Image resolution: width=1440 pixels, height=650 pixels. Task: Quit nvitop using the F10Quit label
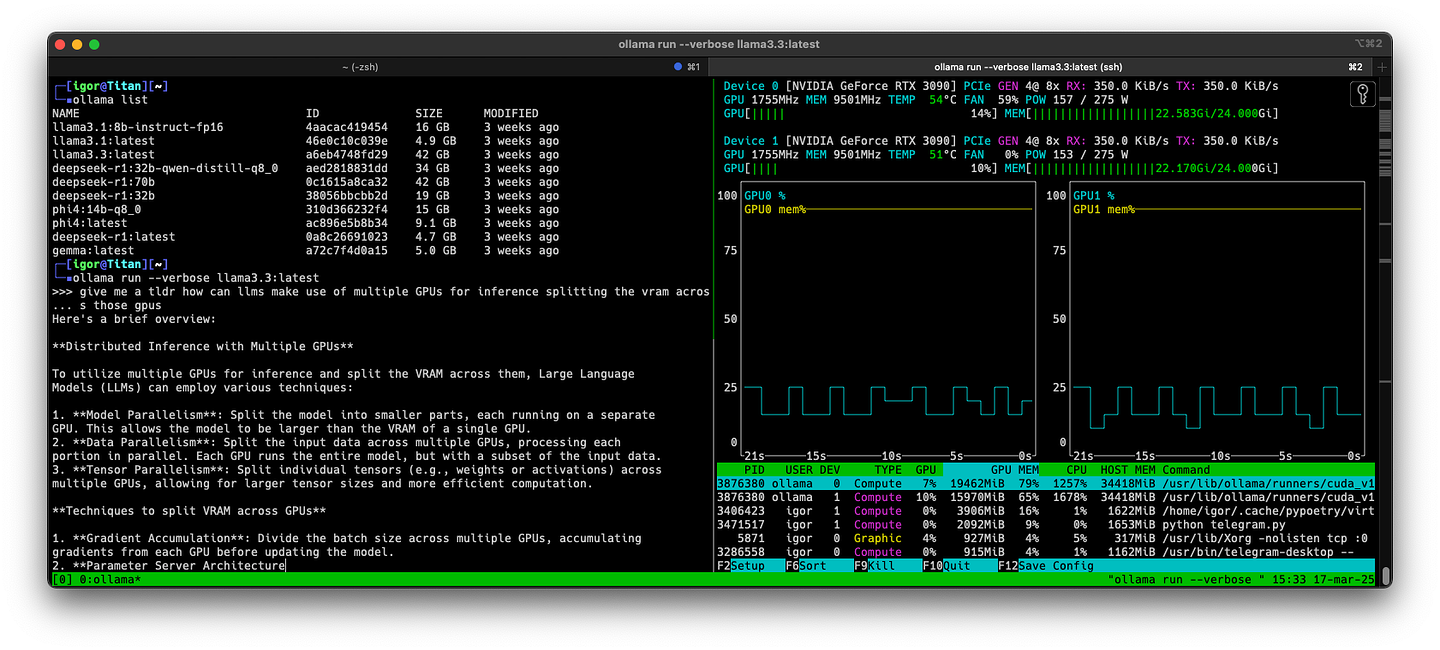946,565
